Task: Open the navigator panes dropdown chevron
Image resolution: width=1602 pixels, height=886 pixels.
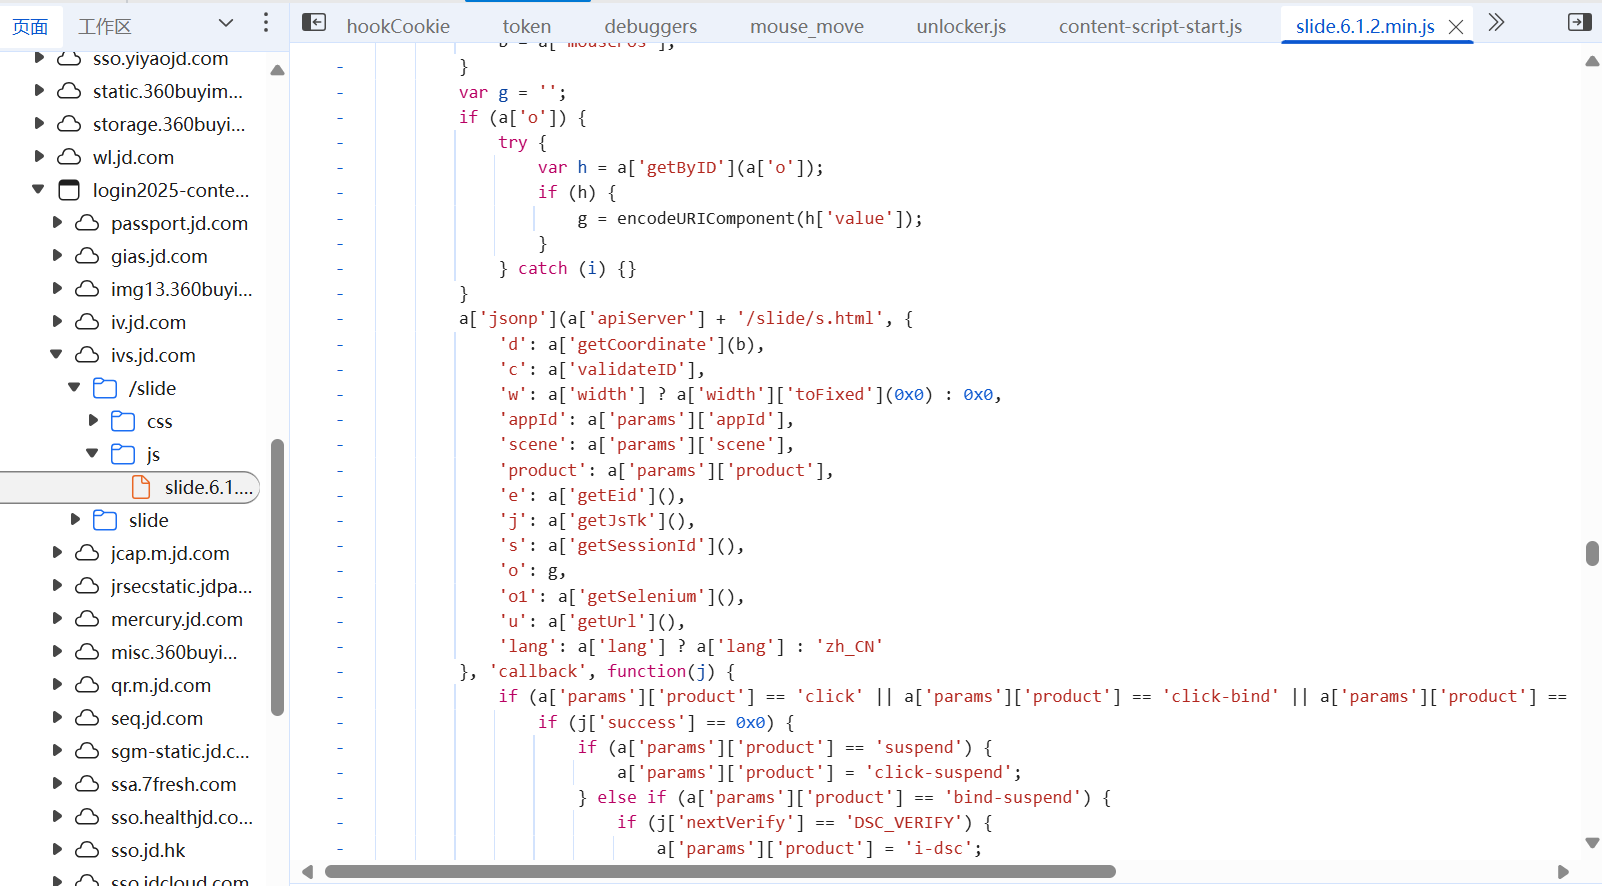Action: coord(226,23)
